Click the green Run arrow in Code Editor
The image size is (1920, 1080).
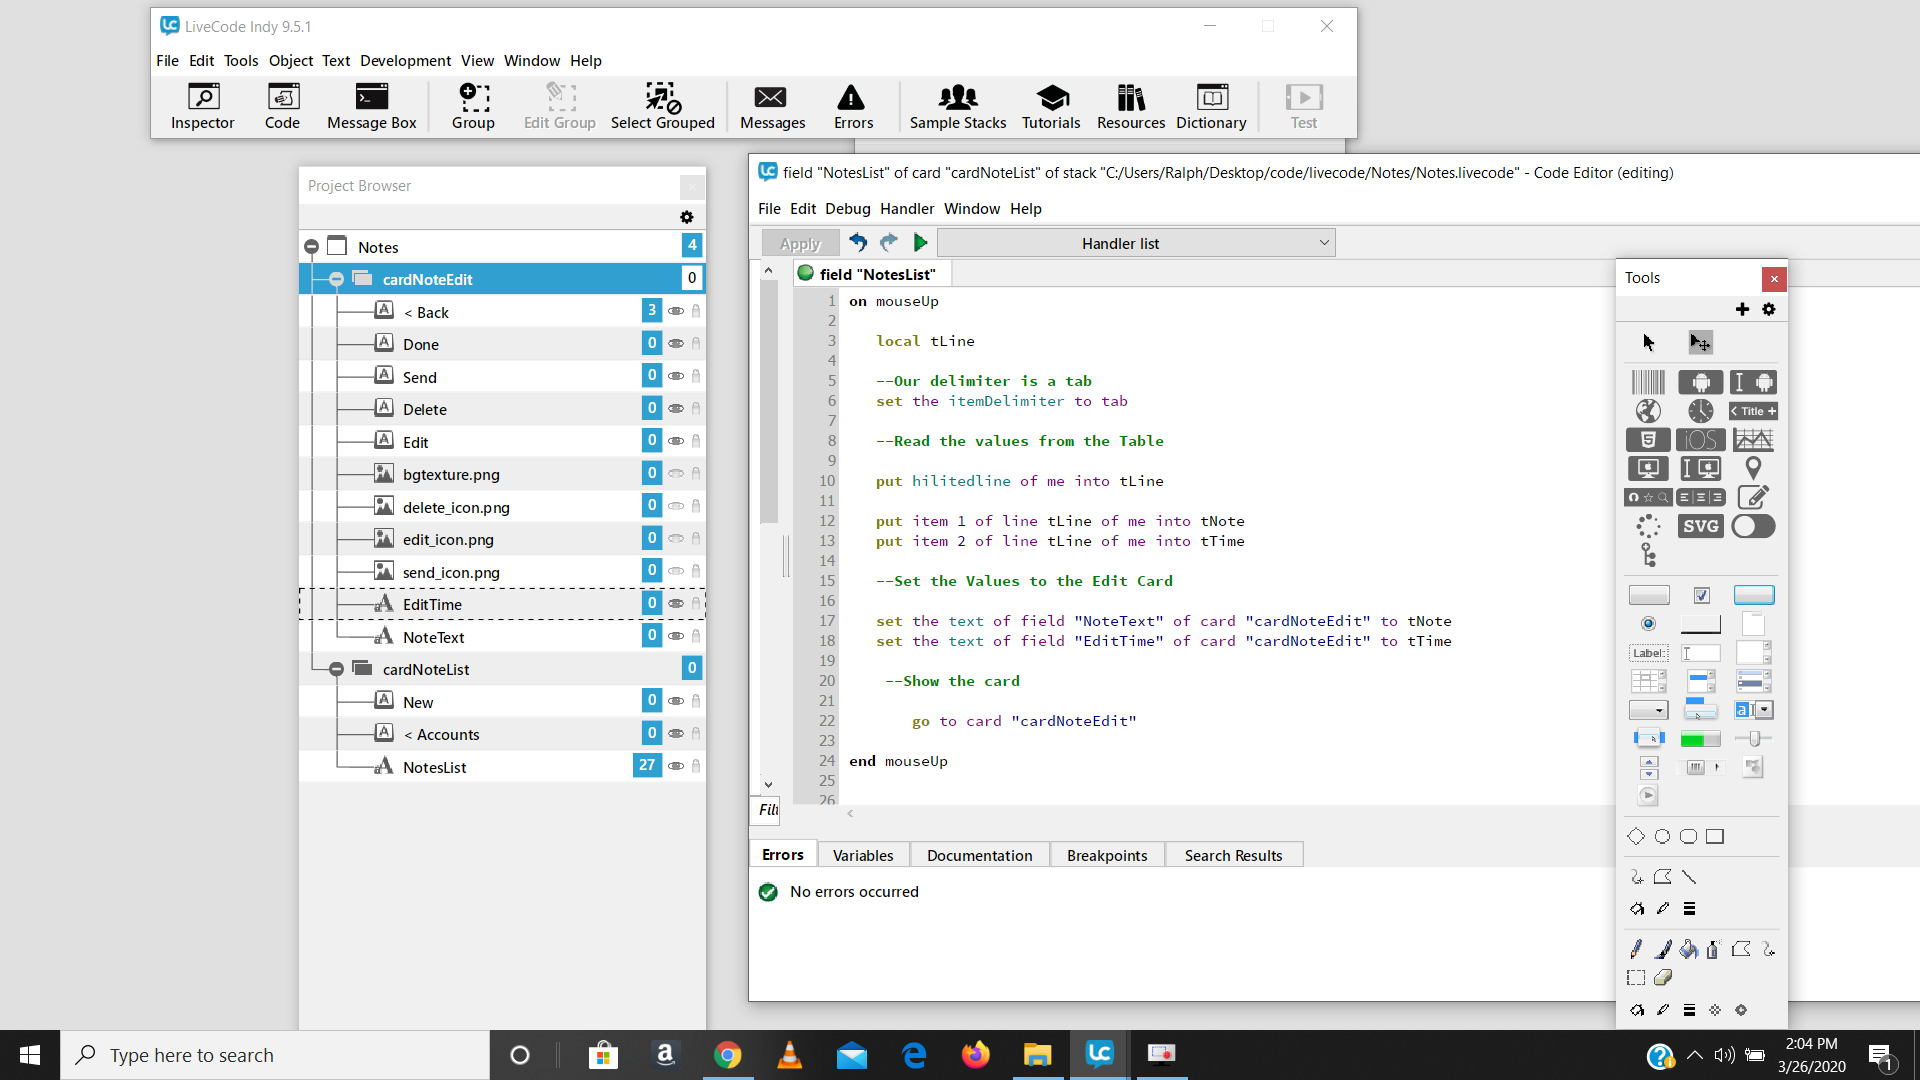[x=921, y=242]
